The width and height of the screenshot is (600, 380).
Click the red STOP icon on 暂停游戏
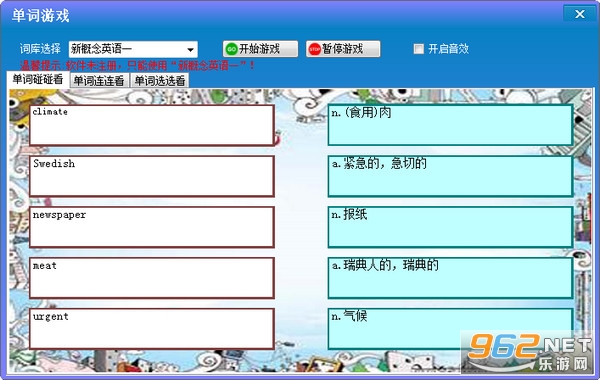point(315,49)
